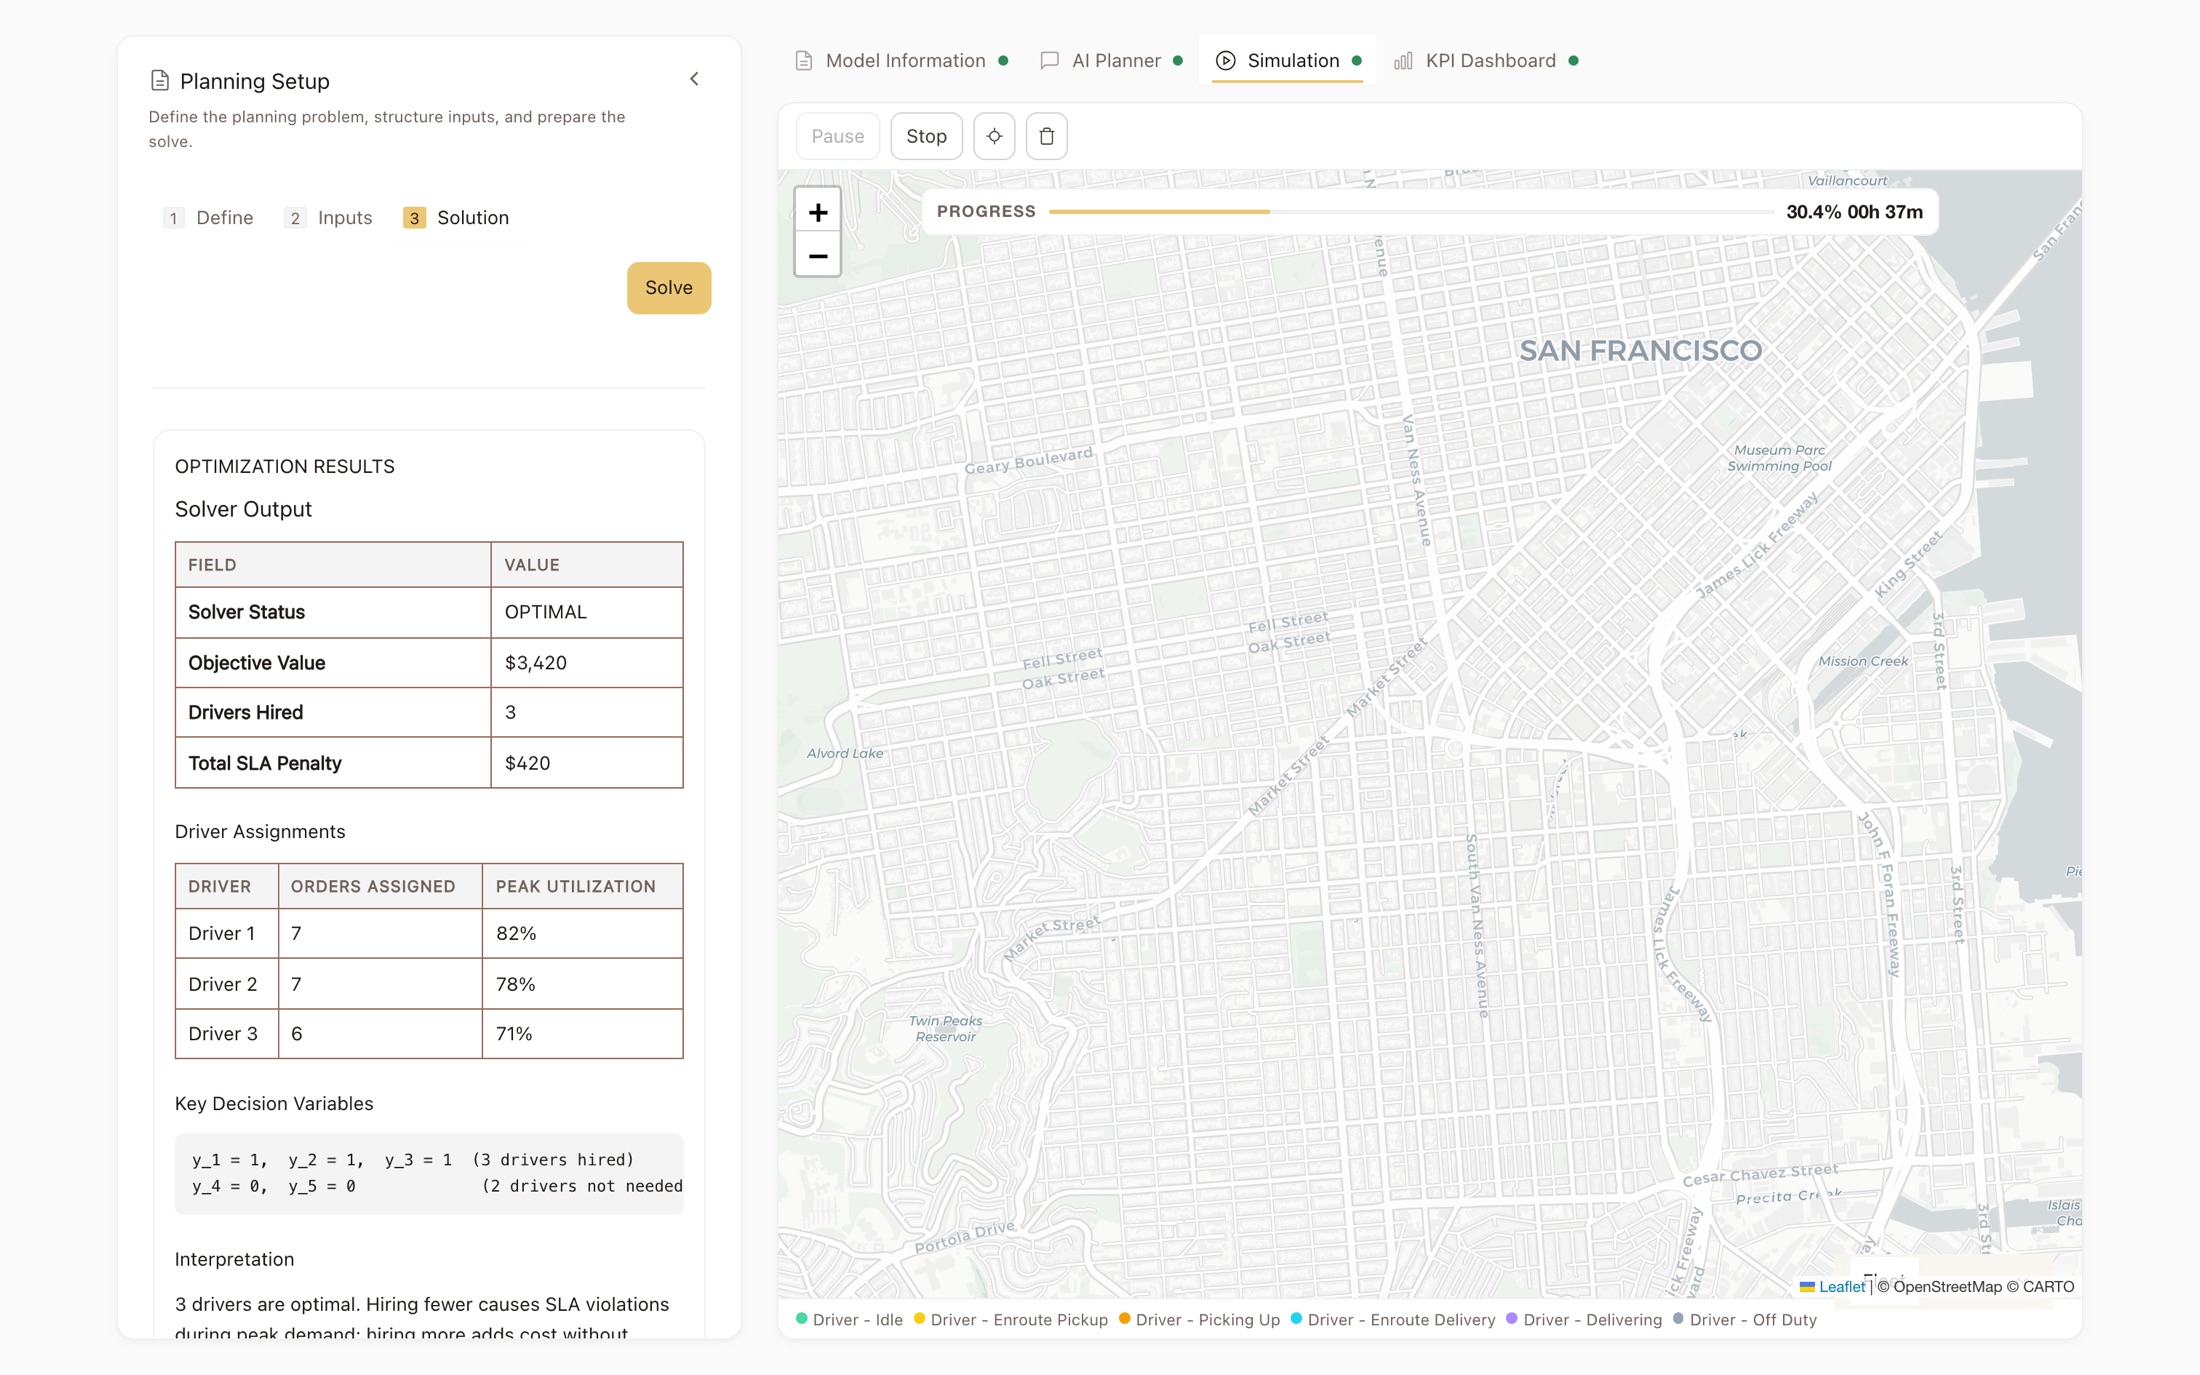Click the Planning Setup document icon

point(159,81)
